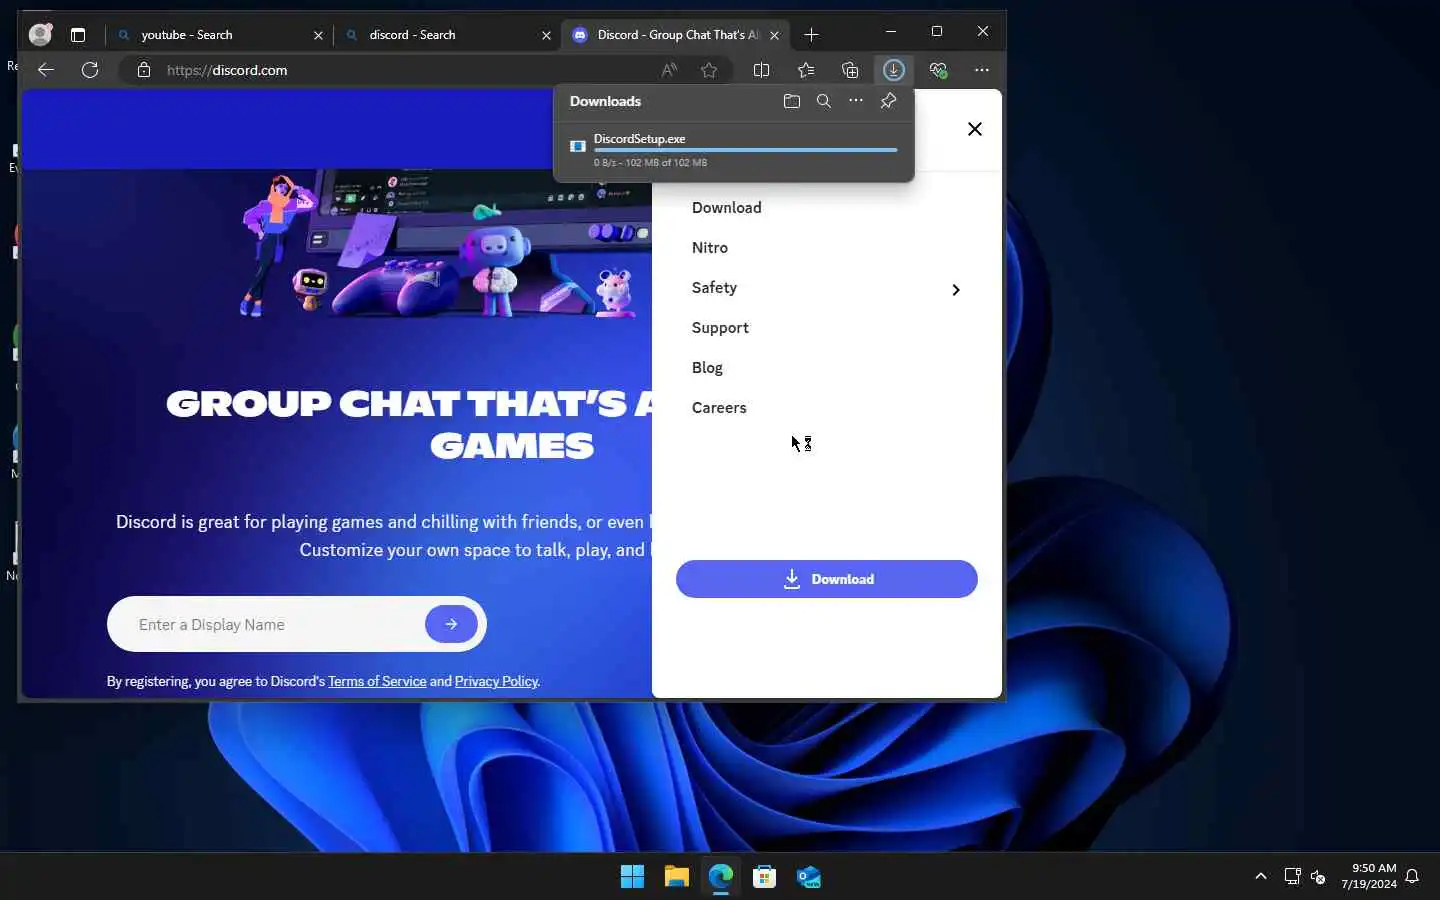Go back with the browser arrow
The height and width of the screenshot is (900, 1440).
pyautogui.click(x=46, y=70)
